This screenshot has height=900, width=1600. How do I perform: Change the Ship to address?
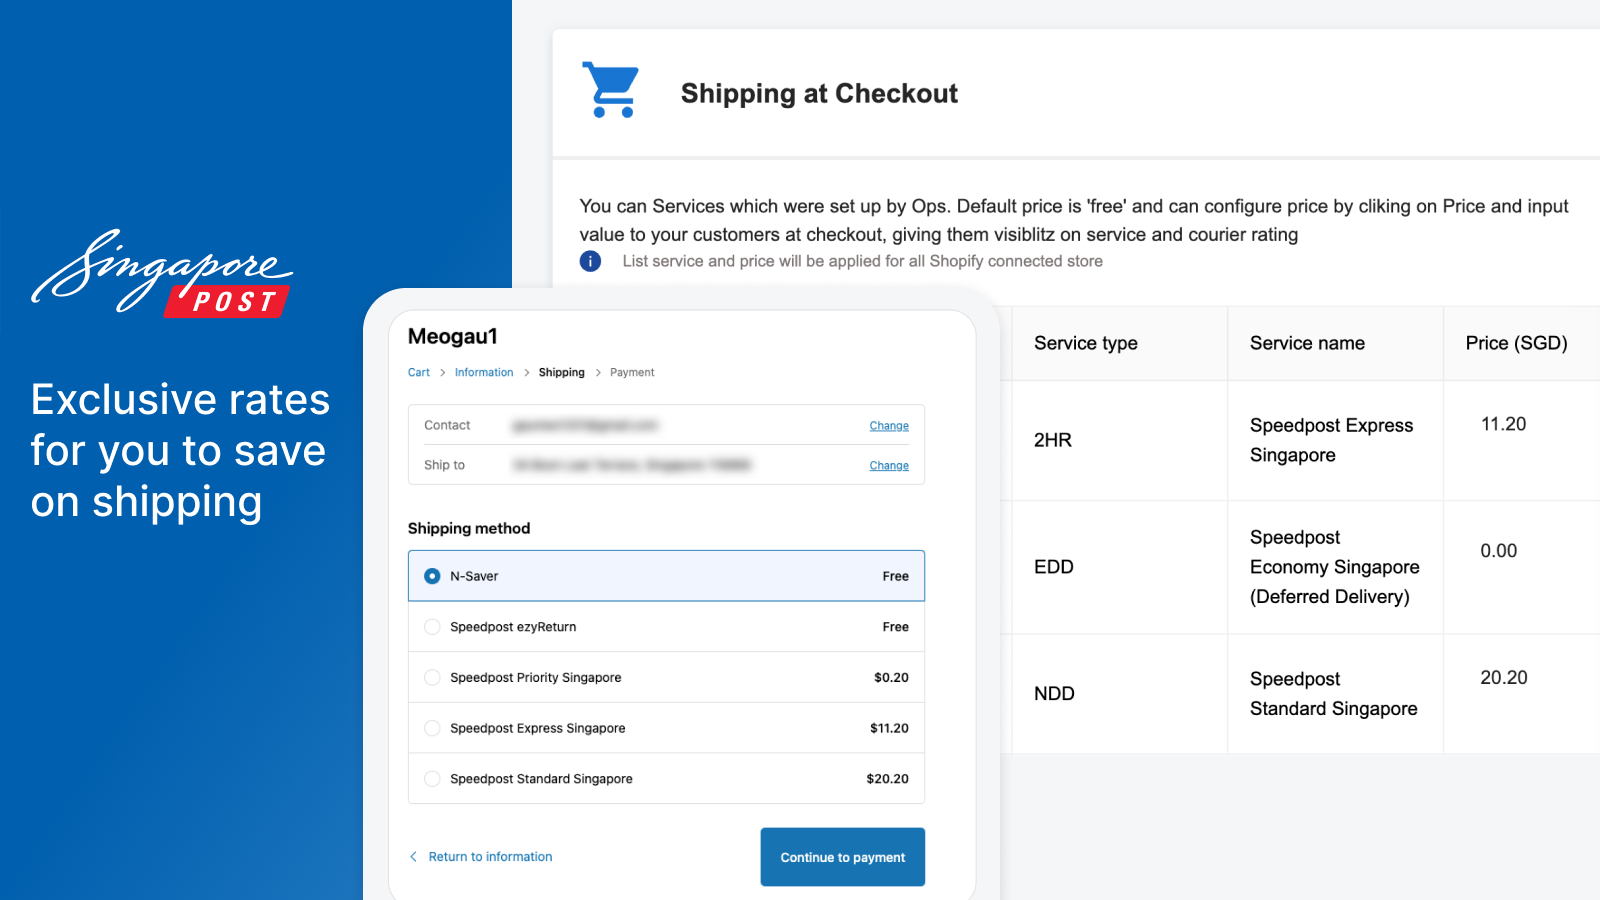(889, 466)
